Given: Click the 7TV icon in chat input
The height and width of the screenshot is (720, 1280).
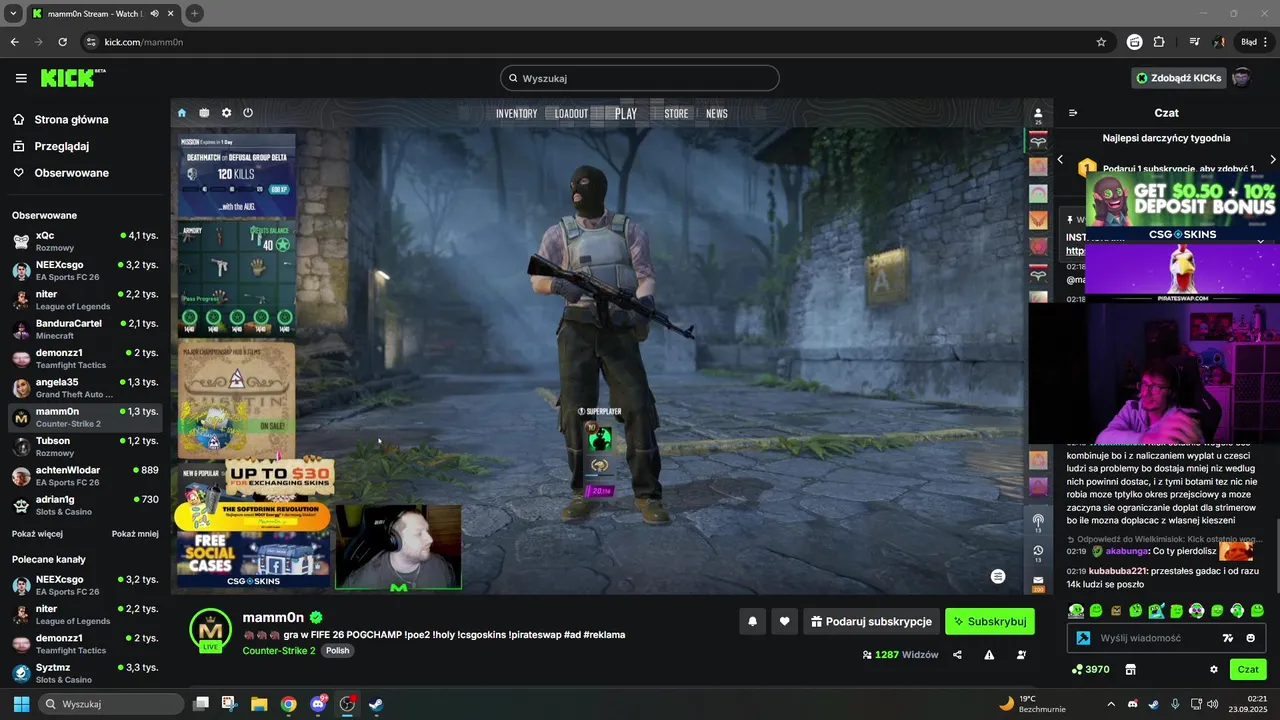Looking at the screenshot, I should [x=1228, y=638].
